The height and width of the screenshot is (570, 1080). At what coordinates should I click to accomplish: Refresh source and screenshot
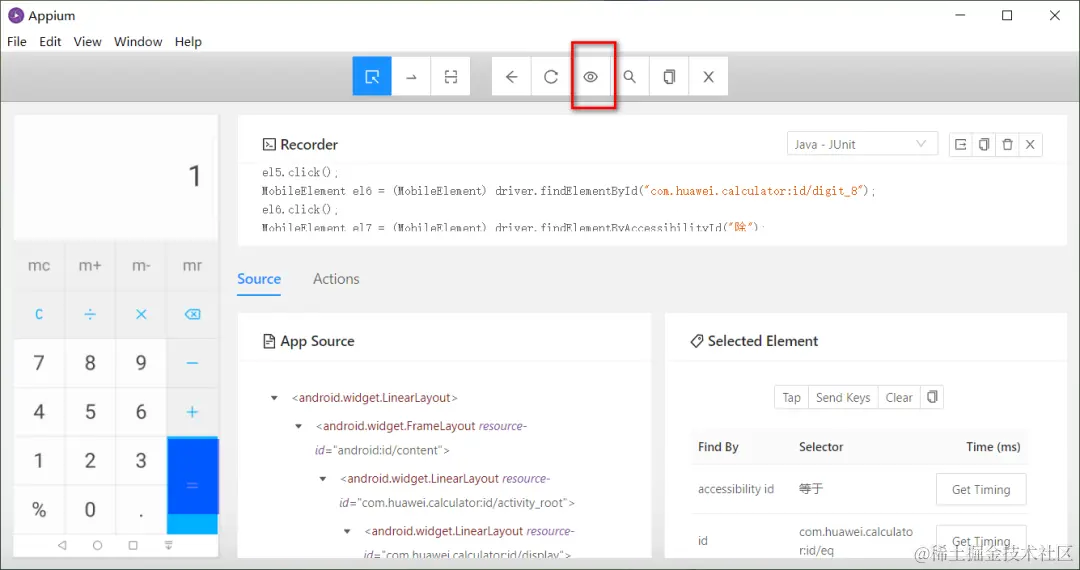[x=550, y=76]
